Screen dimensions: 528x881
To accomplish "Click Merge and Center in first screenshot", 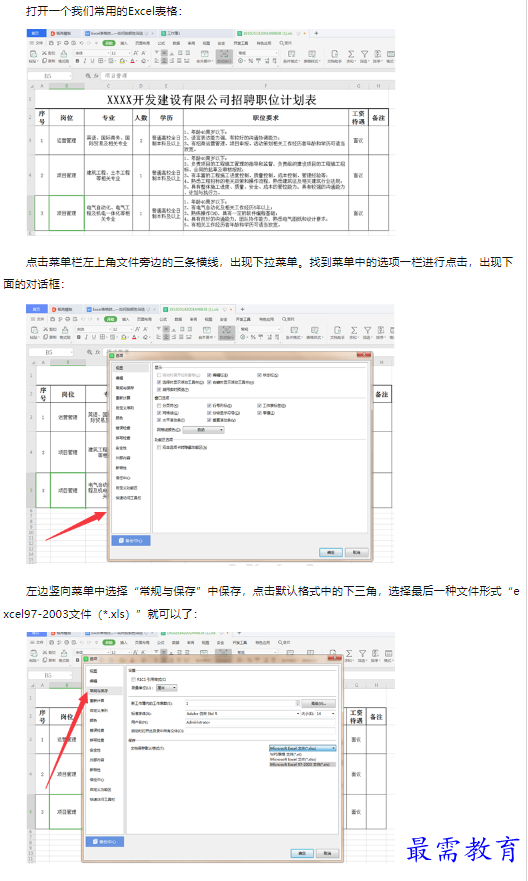I will point(204,53).
